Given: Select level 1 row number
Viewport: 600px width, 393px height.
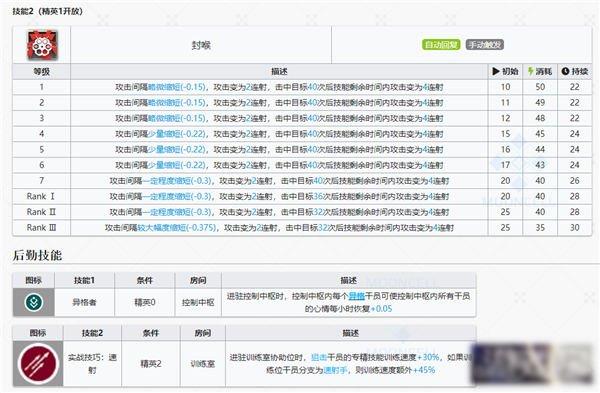Looking at the screenshot, I should [x=41, y=87].
